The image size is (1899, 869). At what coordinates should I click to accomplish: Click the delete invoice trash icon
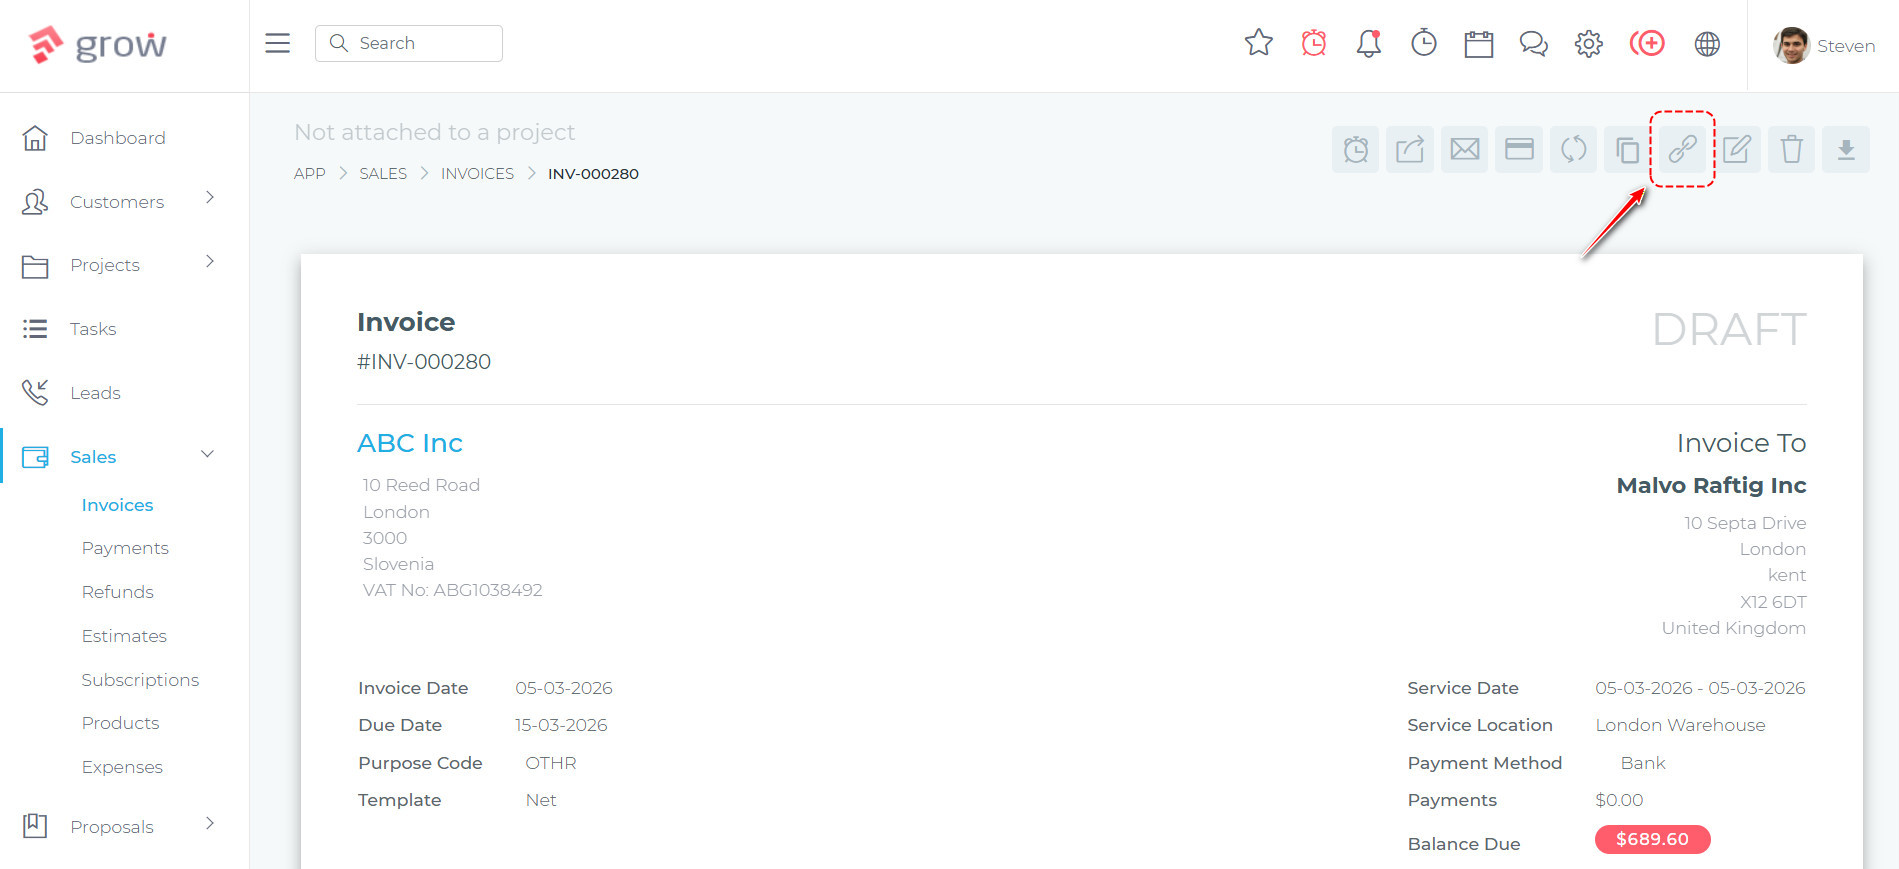[x=1791, y=150]
